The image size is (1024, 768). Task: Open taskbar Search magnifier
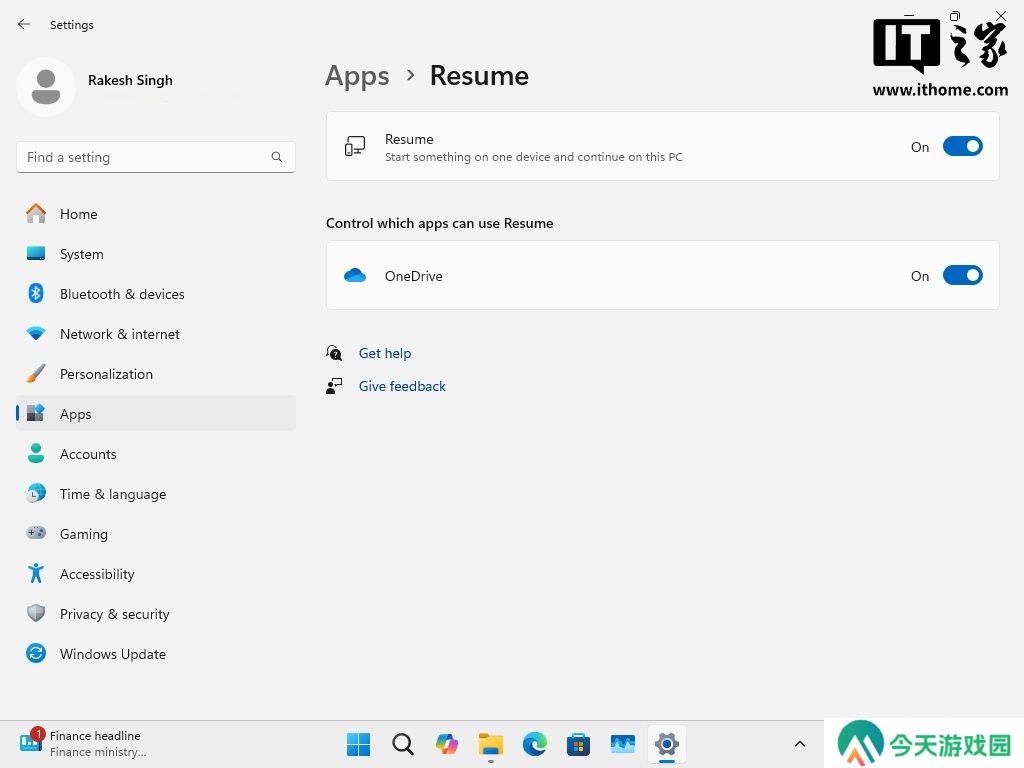[402, 744]
